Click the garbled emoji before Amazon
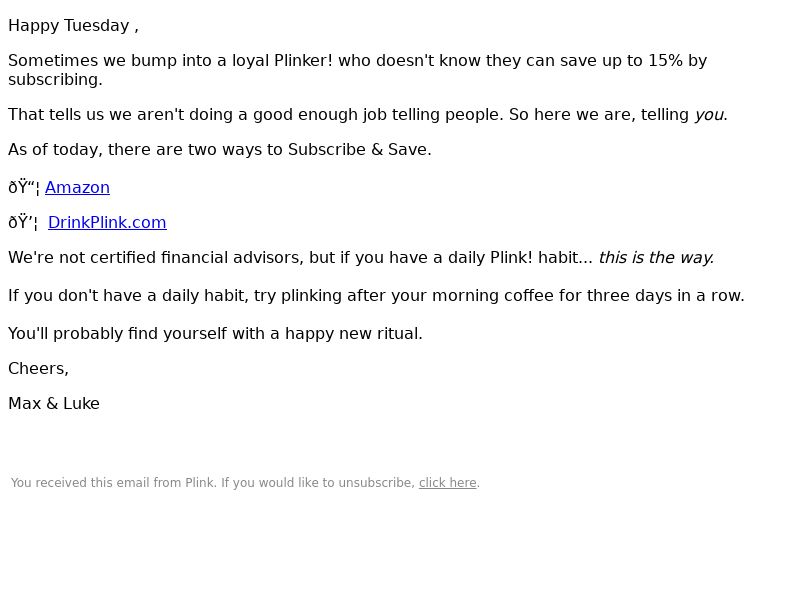Viewport: 800px width, 600px height. pyautogui.click(x=24, y=188)
